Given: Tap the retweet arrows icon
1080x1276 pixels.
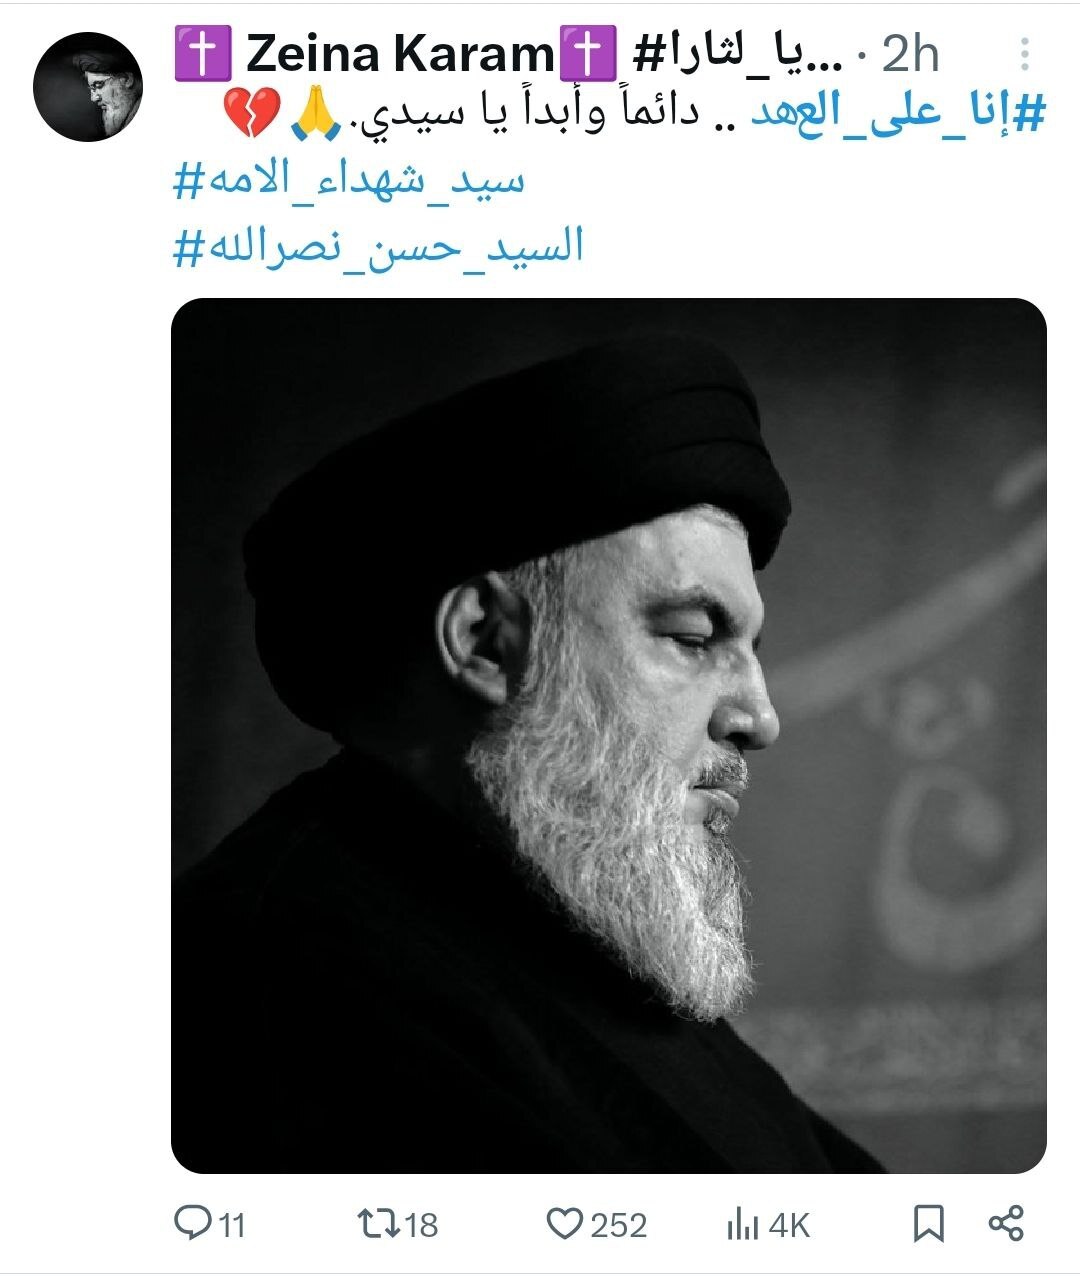Looking at the screenshot, I should [x=379, y=1222].
